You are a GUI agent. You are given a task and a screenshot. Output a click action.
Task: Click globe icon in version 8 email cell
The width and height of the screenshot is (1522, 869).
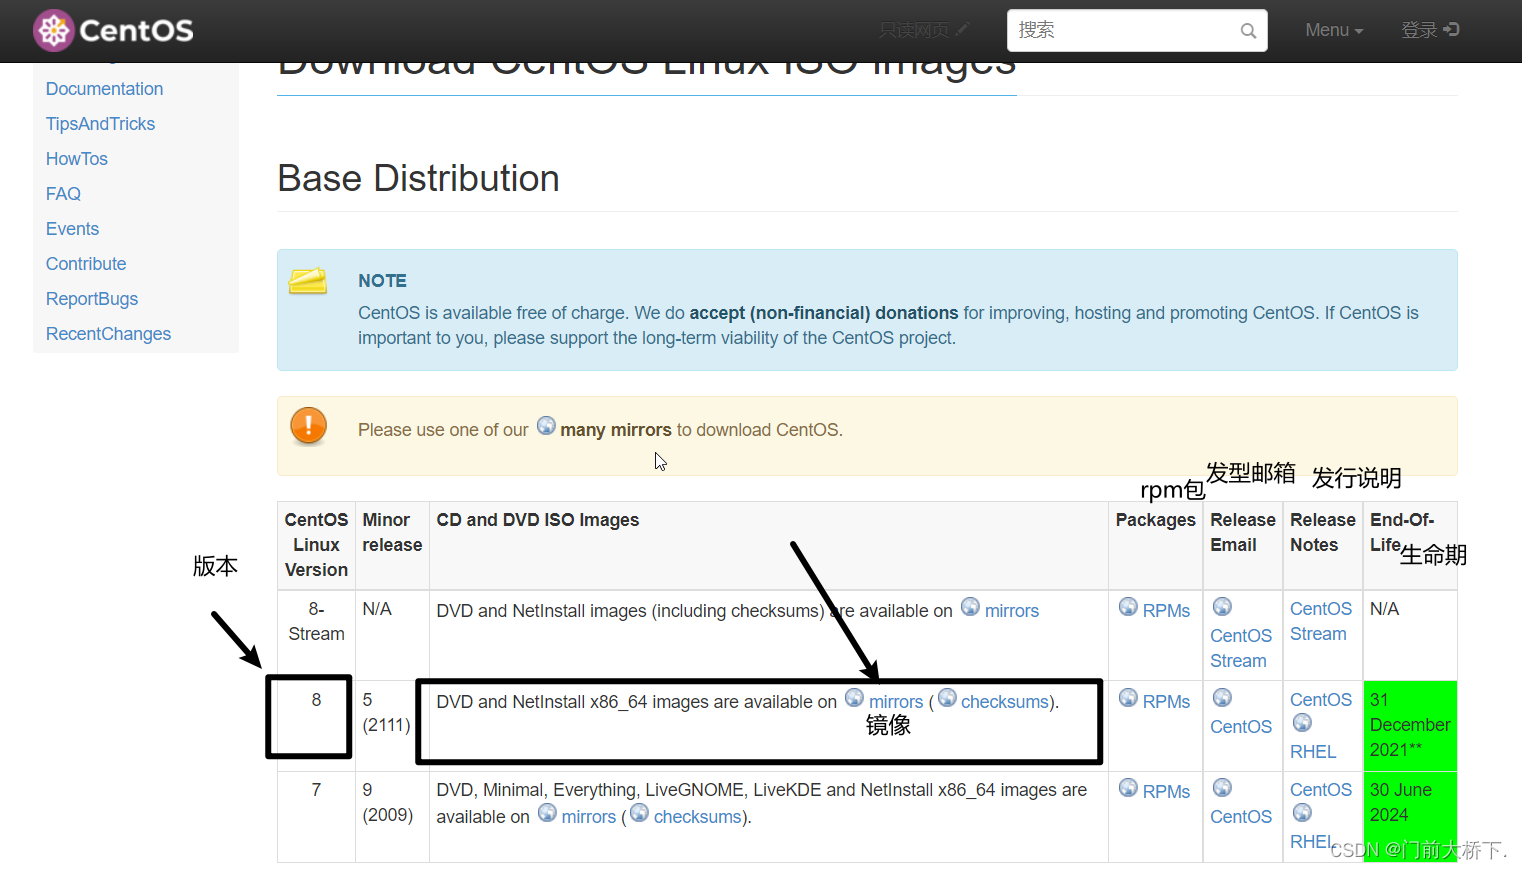point(1222,697)
